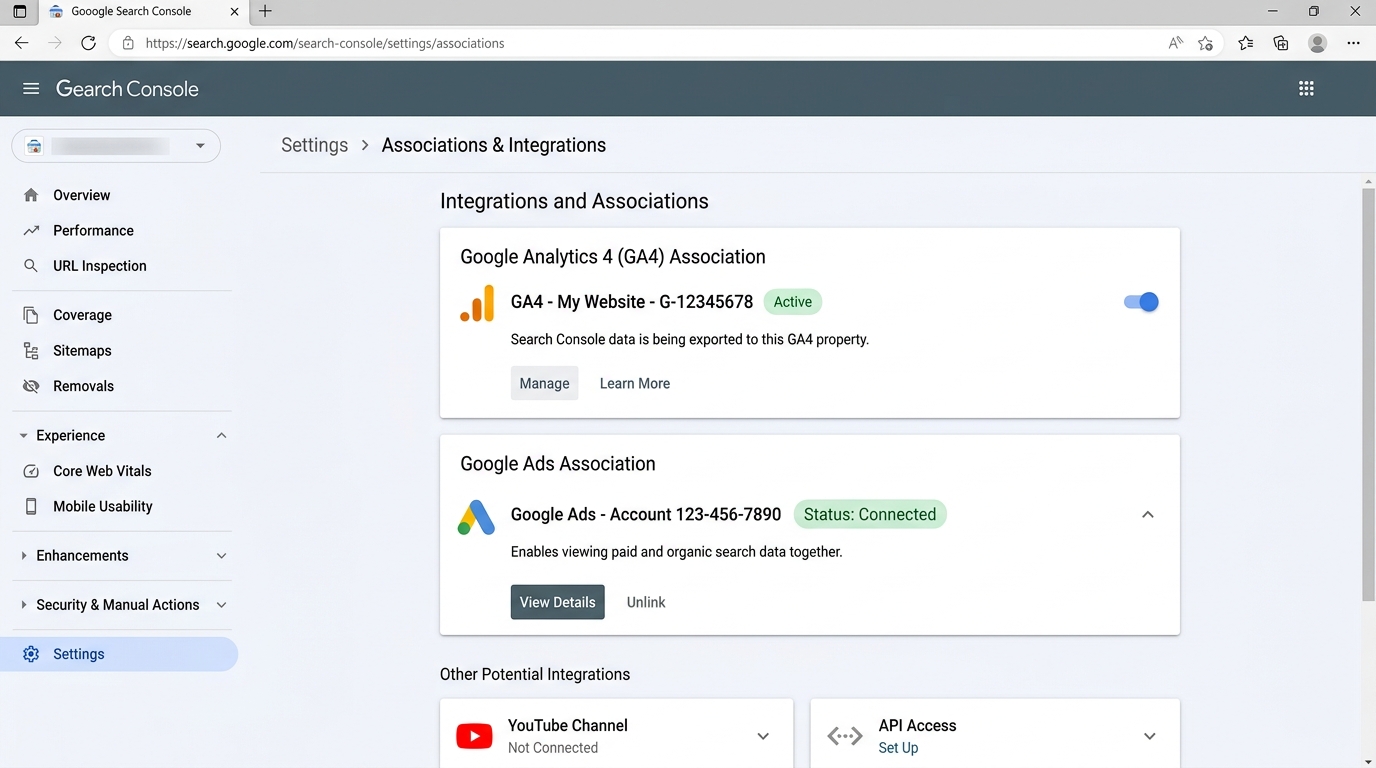Image resolution: width=1376 pixels, height=768 pixels.
Task: Open the property selector dropdown
Action: [116, 146]
